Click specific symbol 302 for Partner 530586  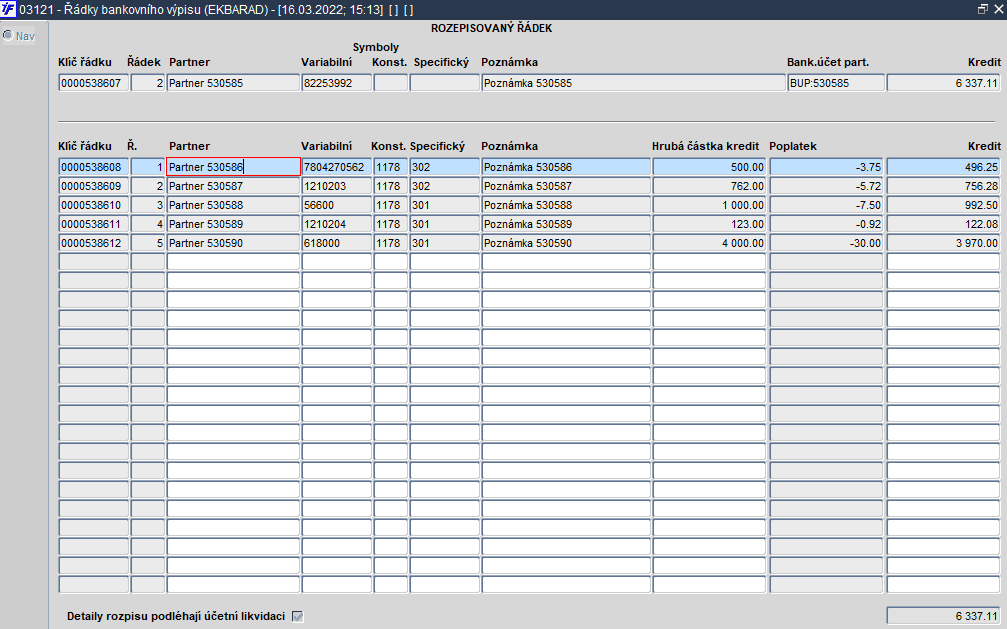[x=444, y=167]
